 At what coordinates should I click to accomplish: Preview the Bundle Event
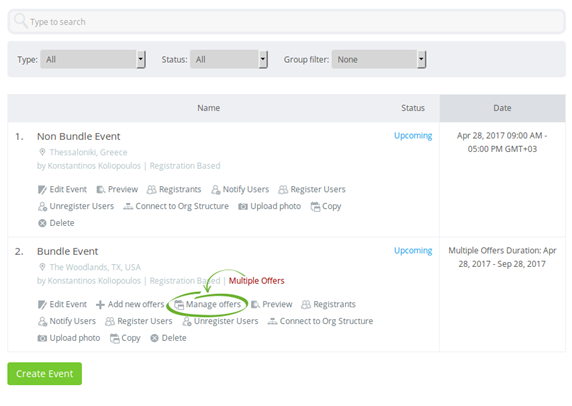272,304
